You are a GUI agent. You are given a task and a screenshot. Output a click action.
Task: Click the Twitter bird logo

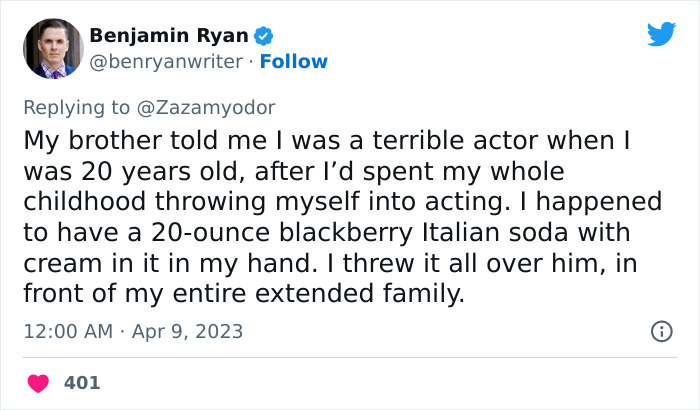(x=661, y=34)
